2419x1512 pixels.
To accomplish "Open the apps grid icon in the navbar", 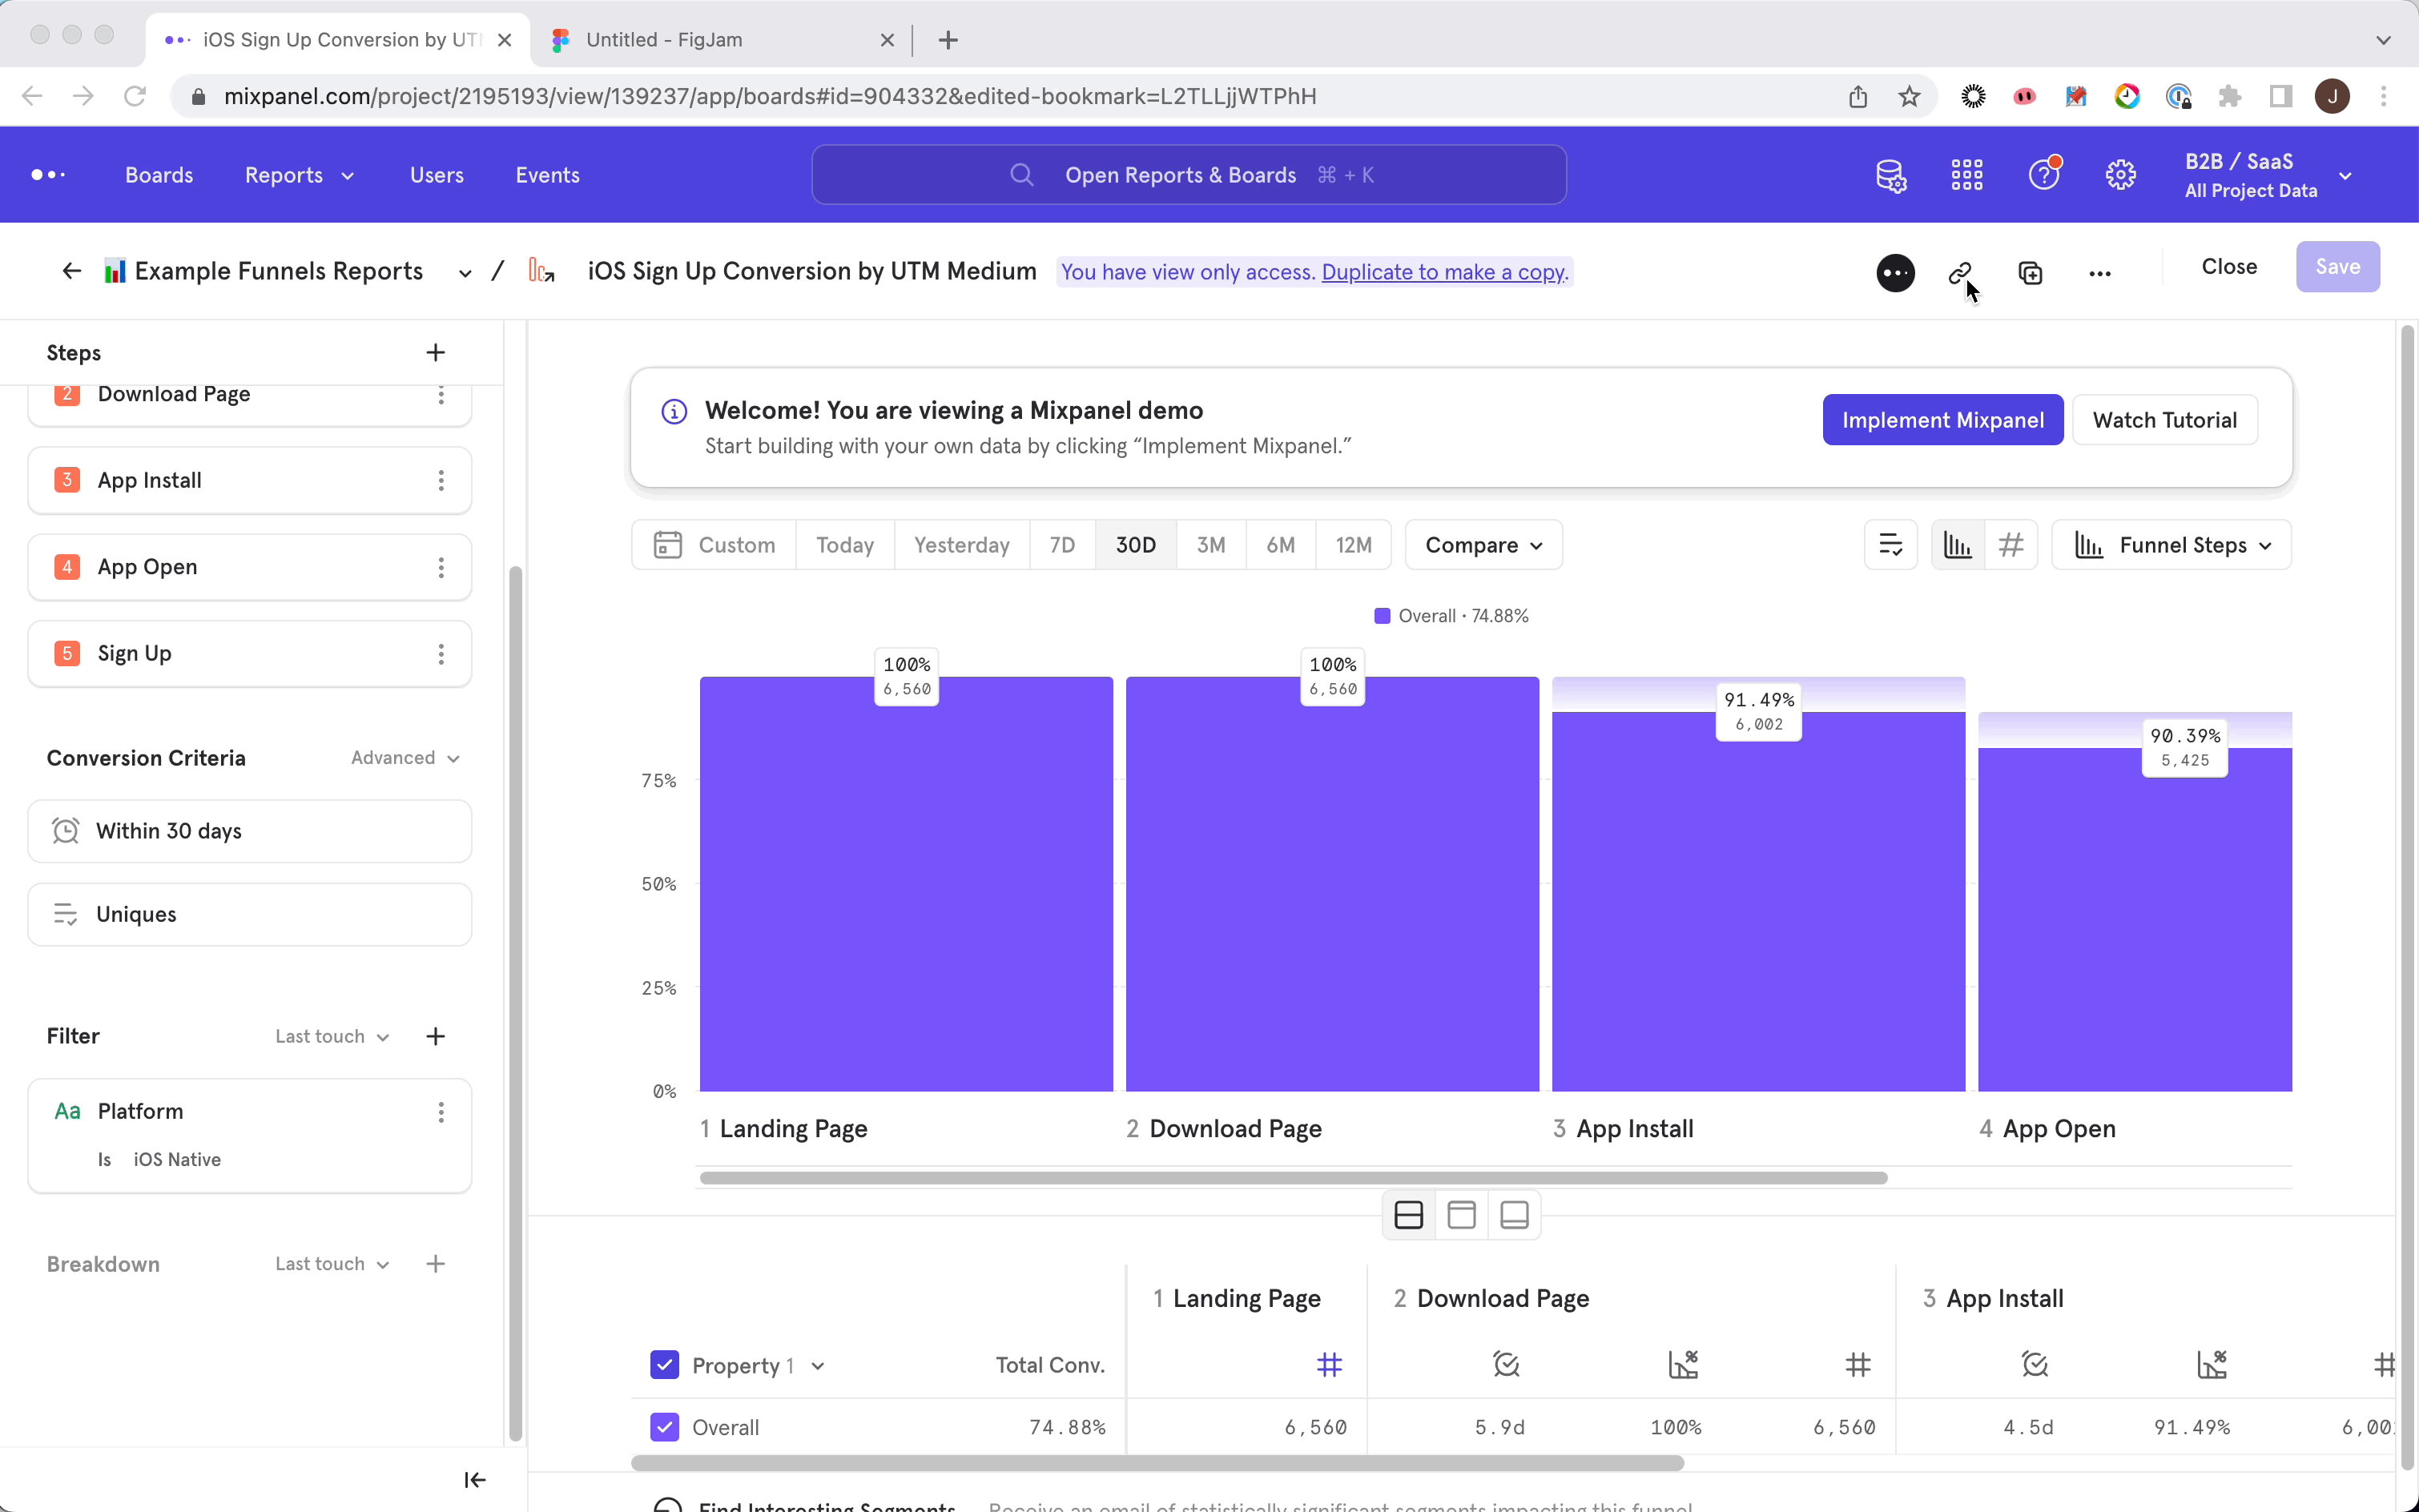I will [1966, 174].
